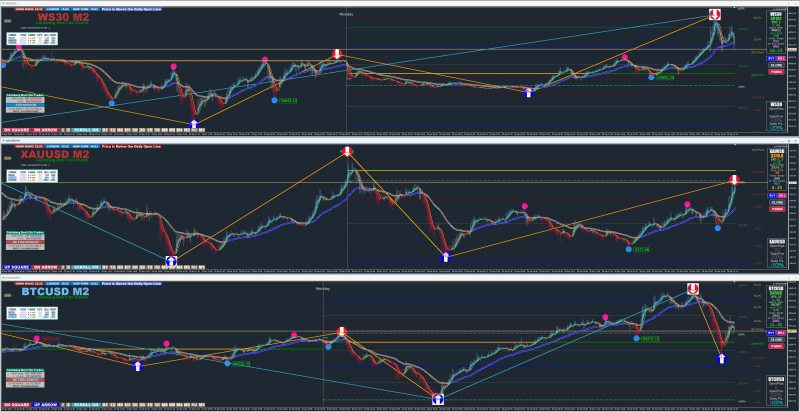Switch WS30 chart to M1 timeframe
This screenshot has width=800, height=412.
pos(202,130)
